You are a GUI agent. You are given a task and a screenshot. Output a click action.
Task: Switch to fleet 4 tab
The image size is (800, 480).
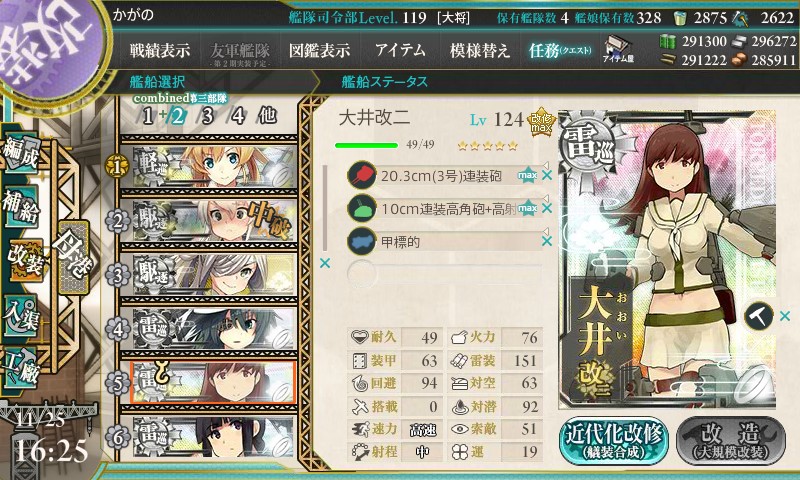[238, 116]
